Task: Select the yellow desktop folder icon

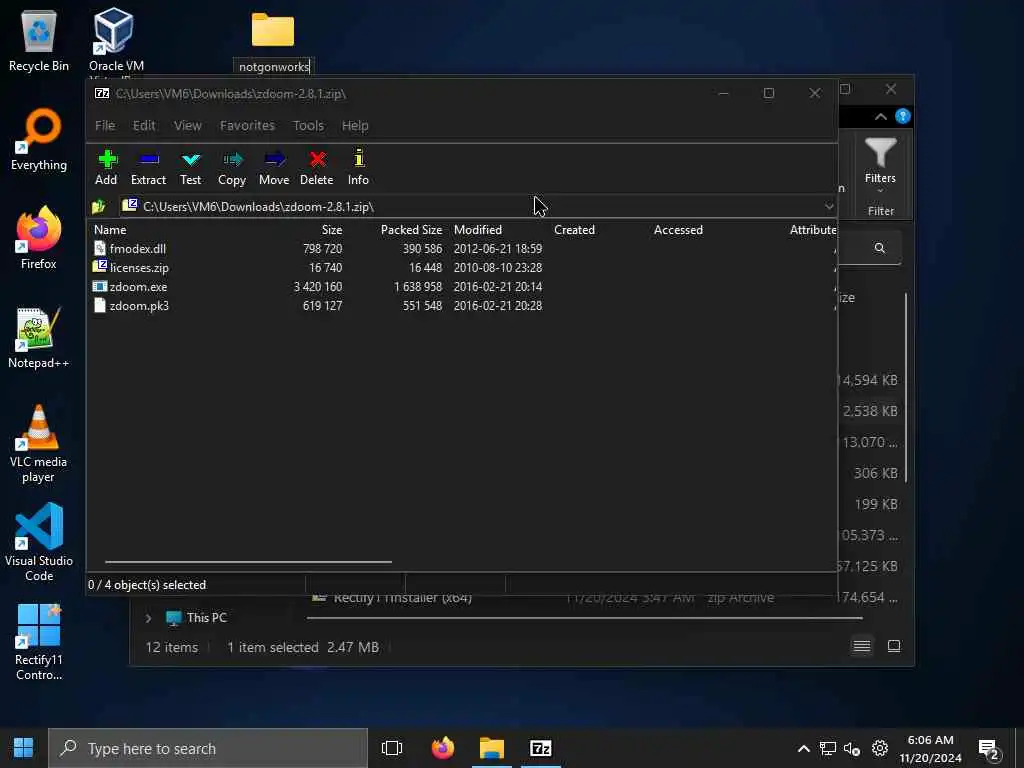Action: [x=273, y=30]
